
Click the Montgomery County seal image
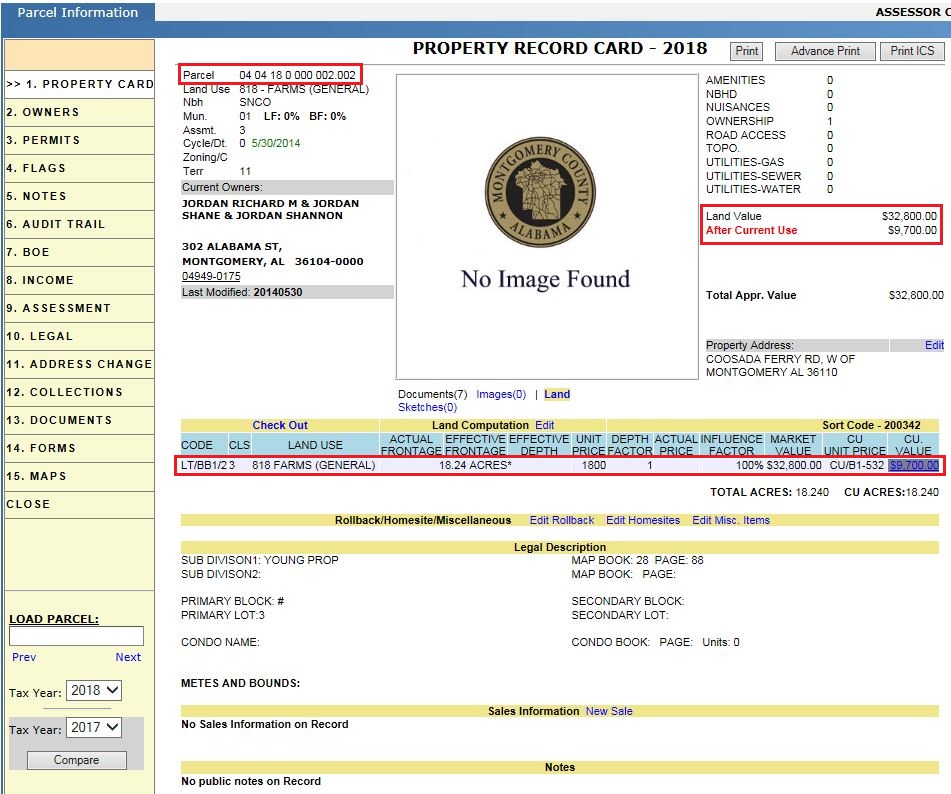coord(540,192)
